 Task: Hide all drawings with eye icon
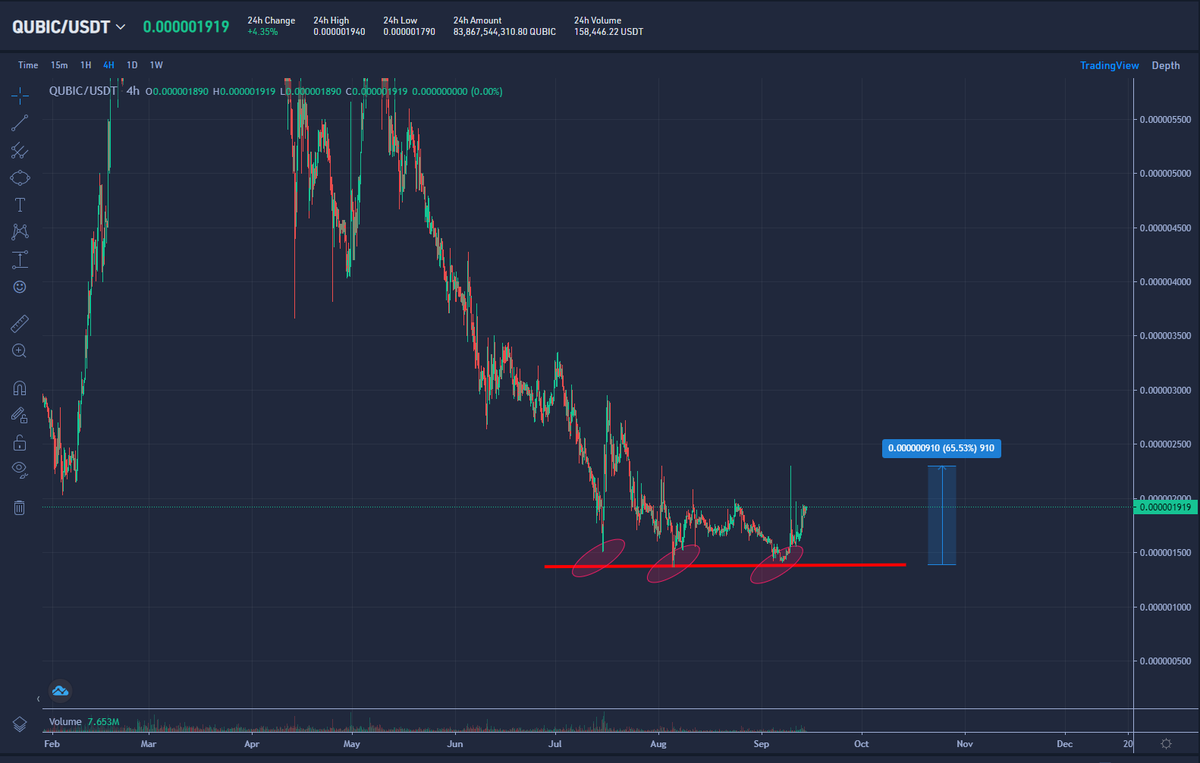(20, 469)
